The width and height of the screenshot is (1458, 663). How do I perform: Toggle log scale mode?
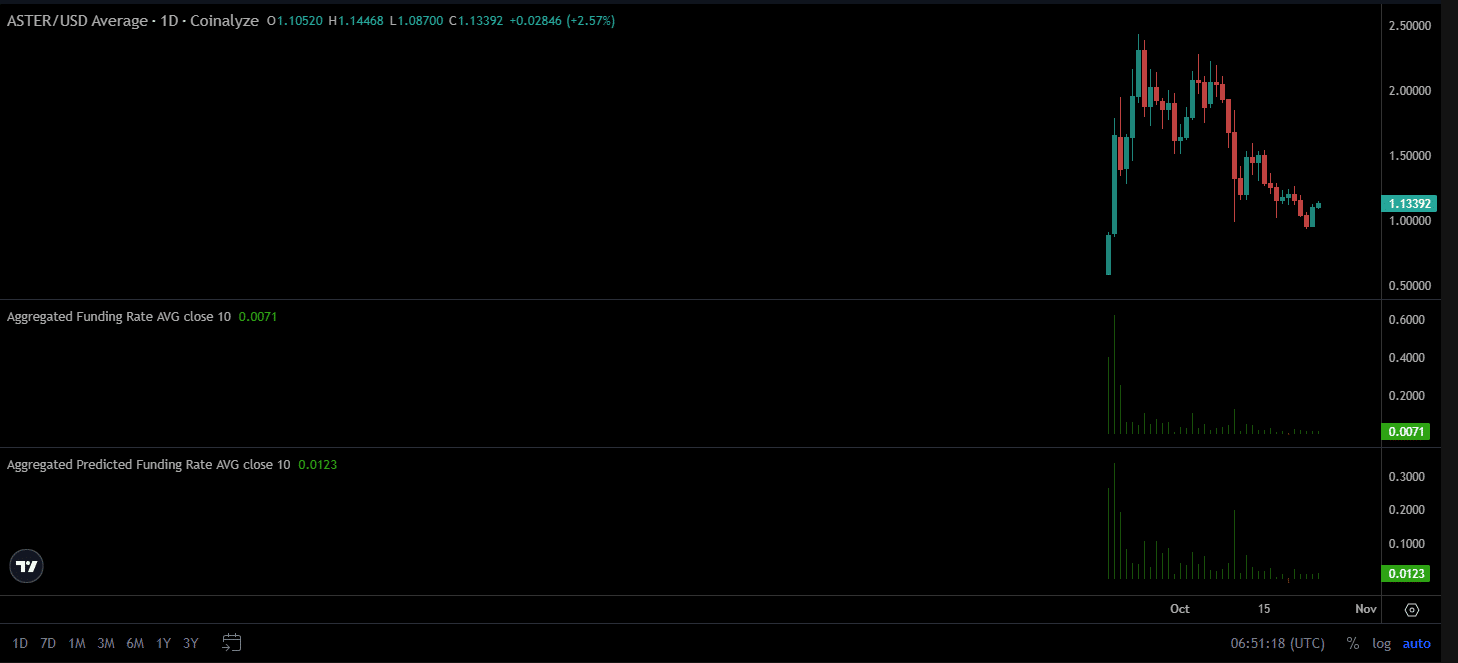1381,643
